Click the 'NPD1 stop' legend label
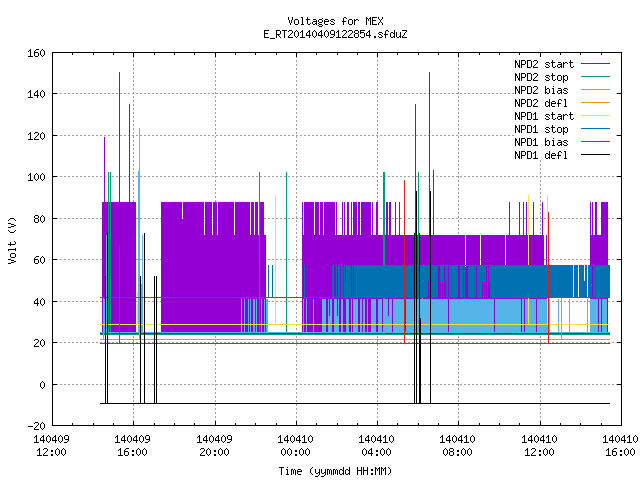The image size is (640, 480). pyautogui.click(x=541, y=129)
